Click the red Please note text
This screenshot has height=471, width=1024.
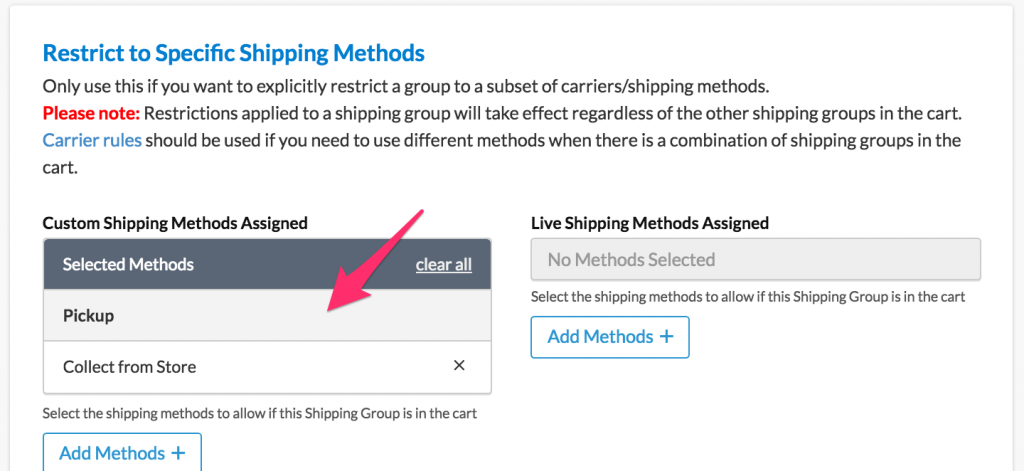click(x=91, y=112)
